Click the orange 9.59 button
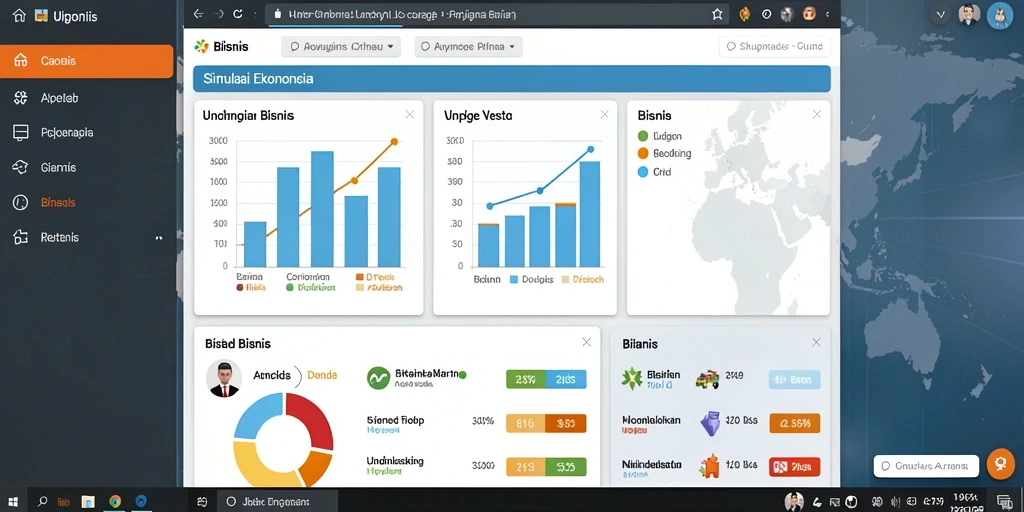The image size is (1024, 512). 566,423
